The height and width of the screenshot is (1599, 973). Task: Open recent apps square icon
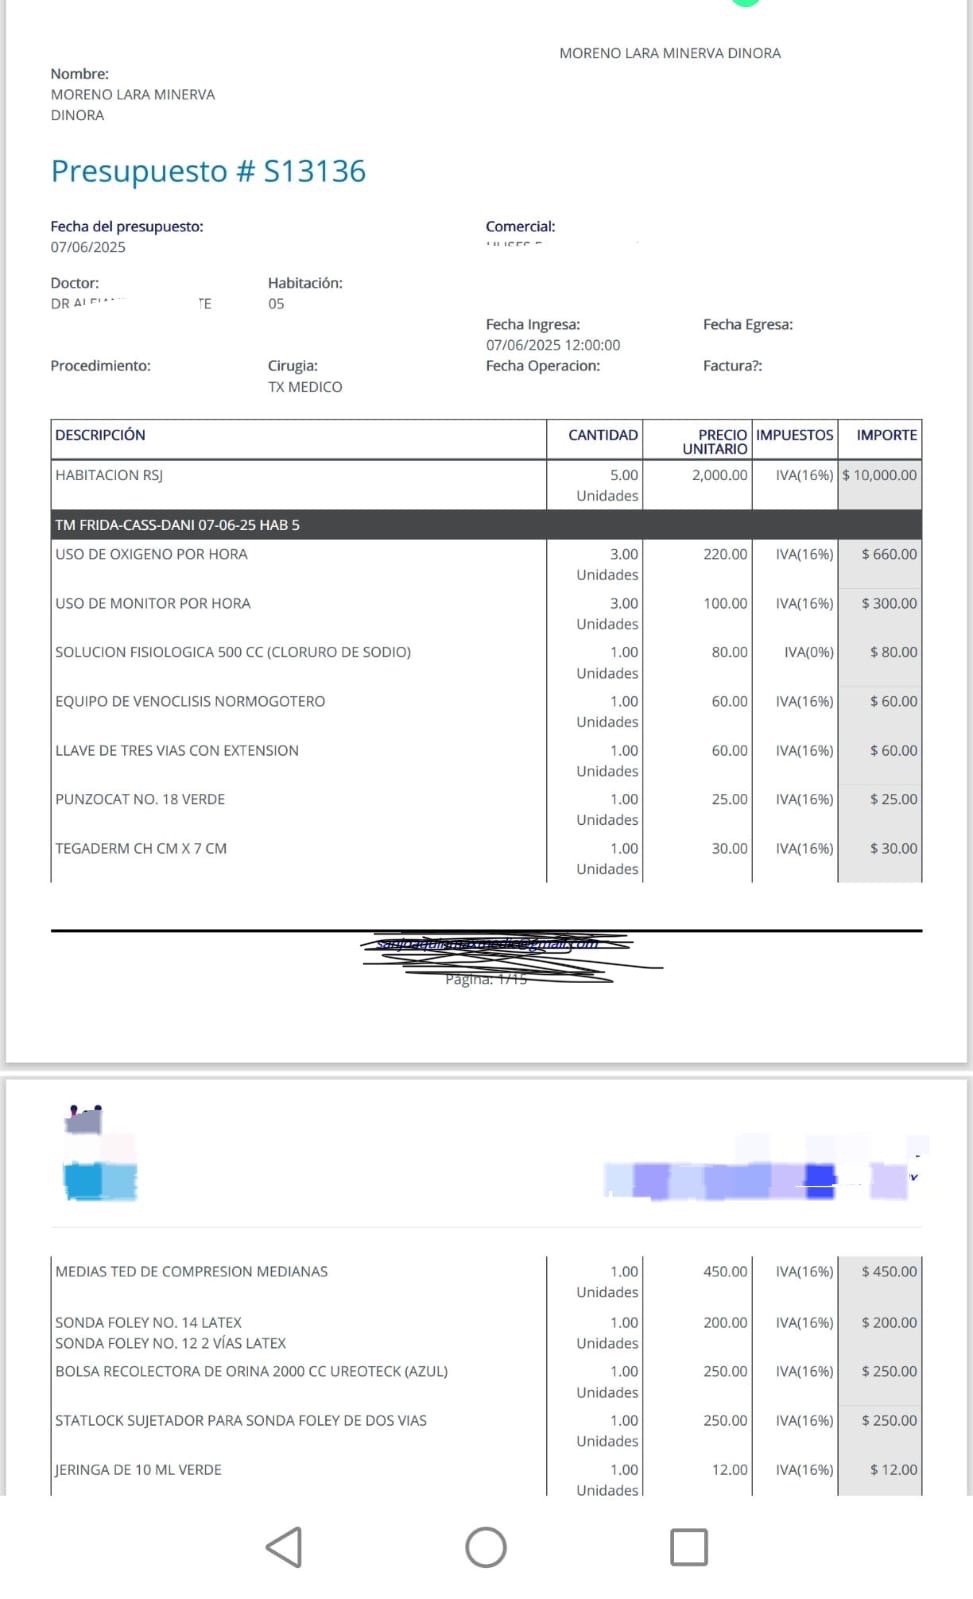point(689,1547)
